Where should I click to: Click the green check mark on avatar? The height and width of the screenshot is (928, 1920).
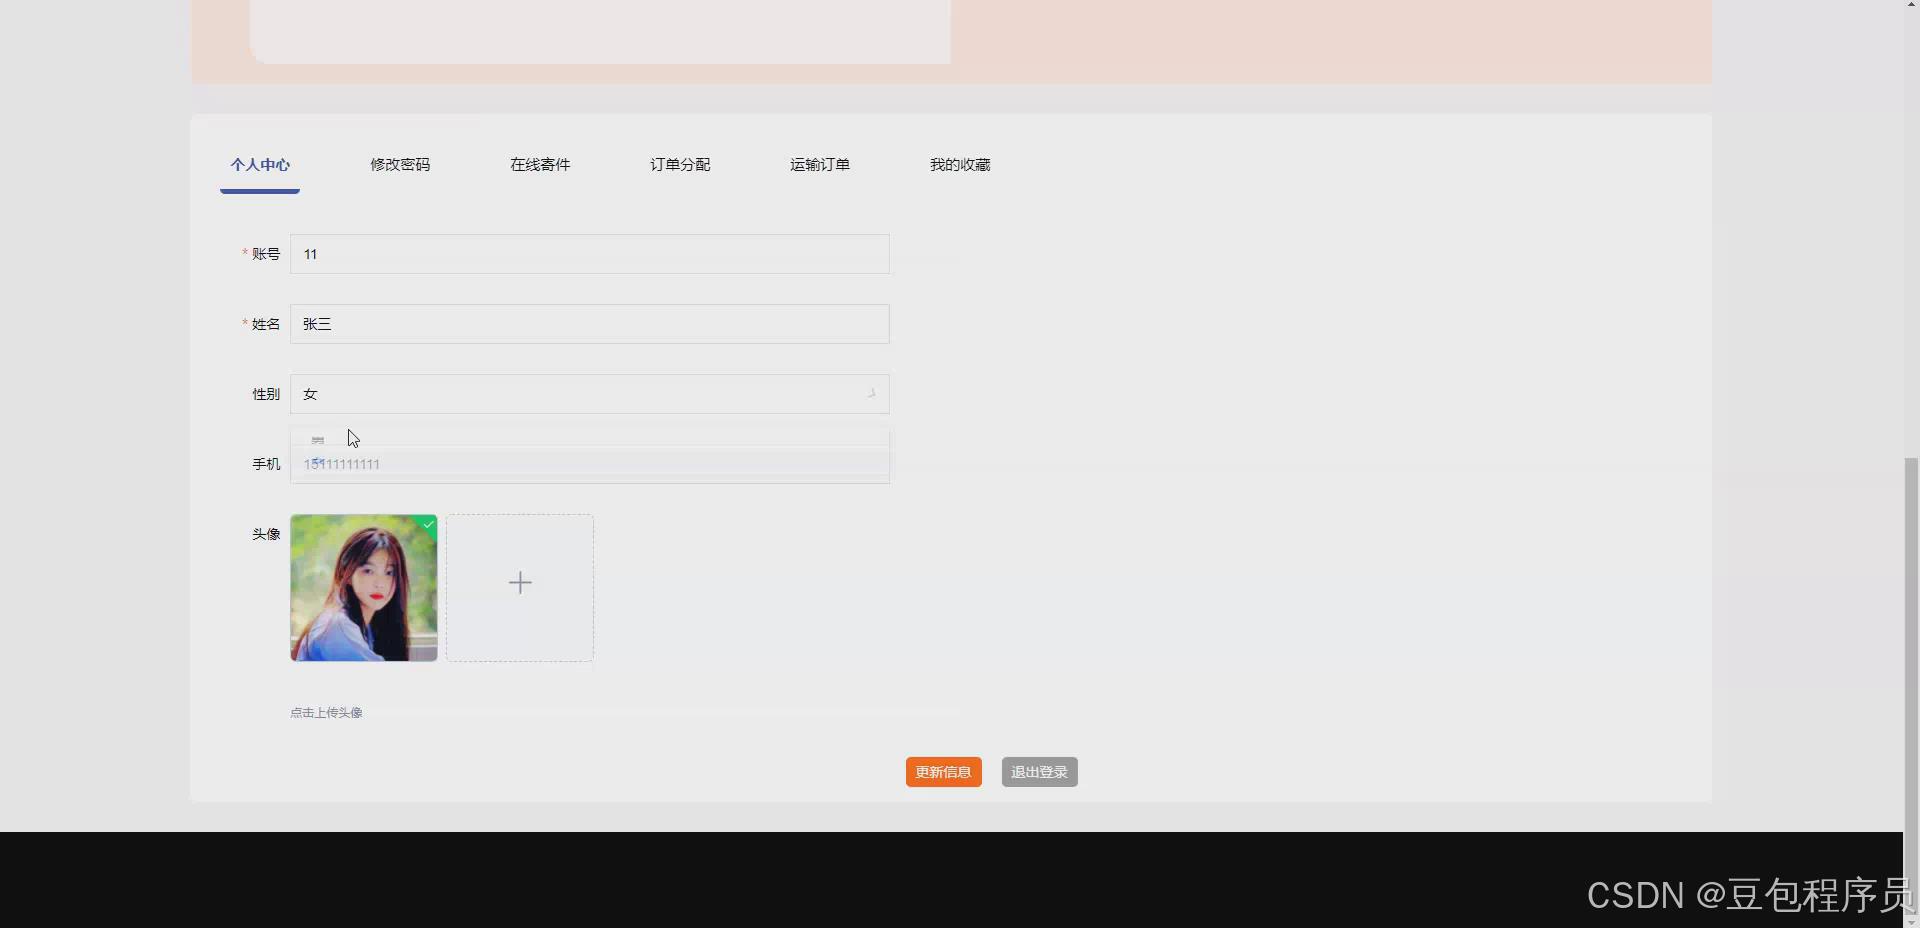point(429,524)
